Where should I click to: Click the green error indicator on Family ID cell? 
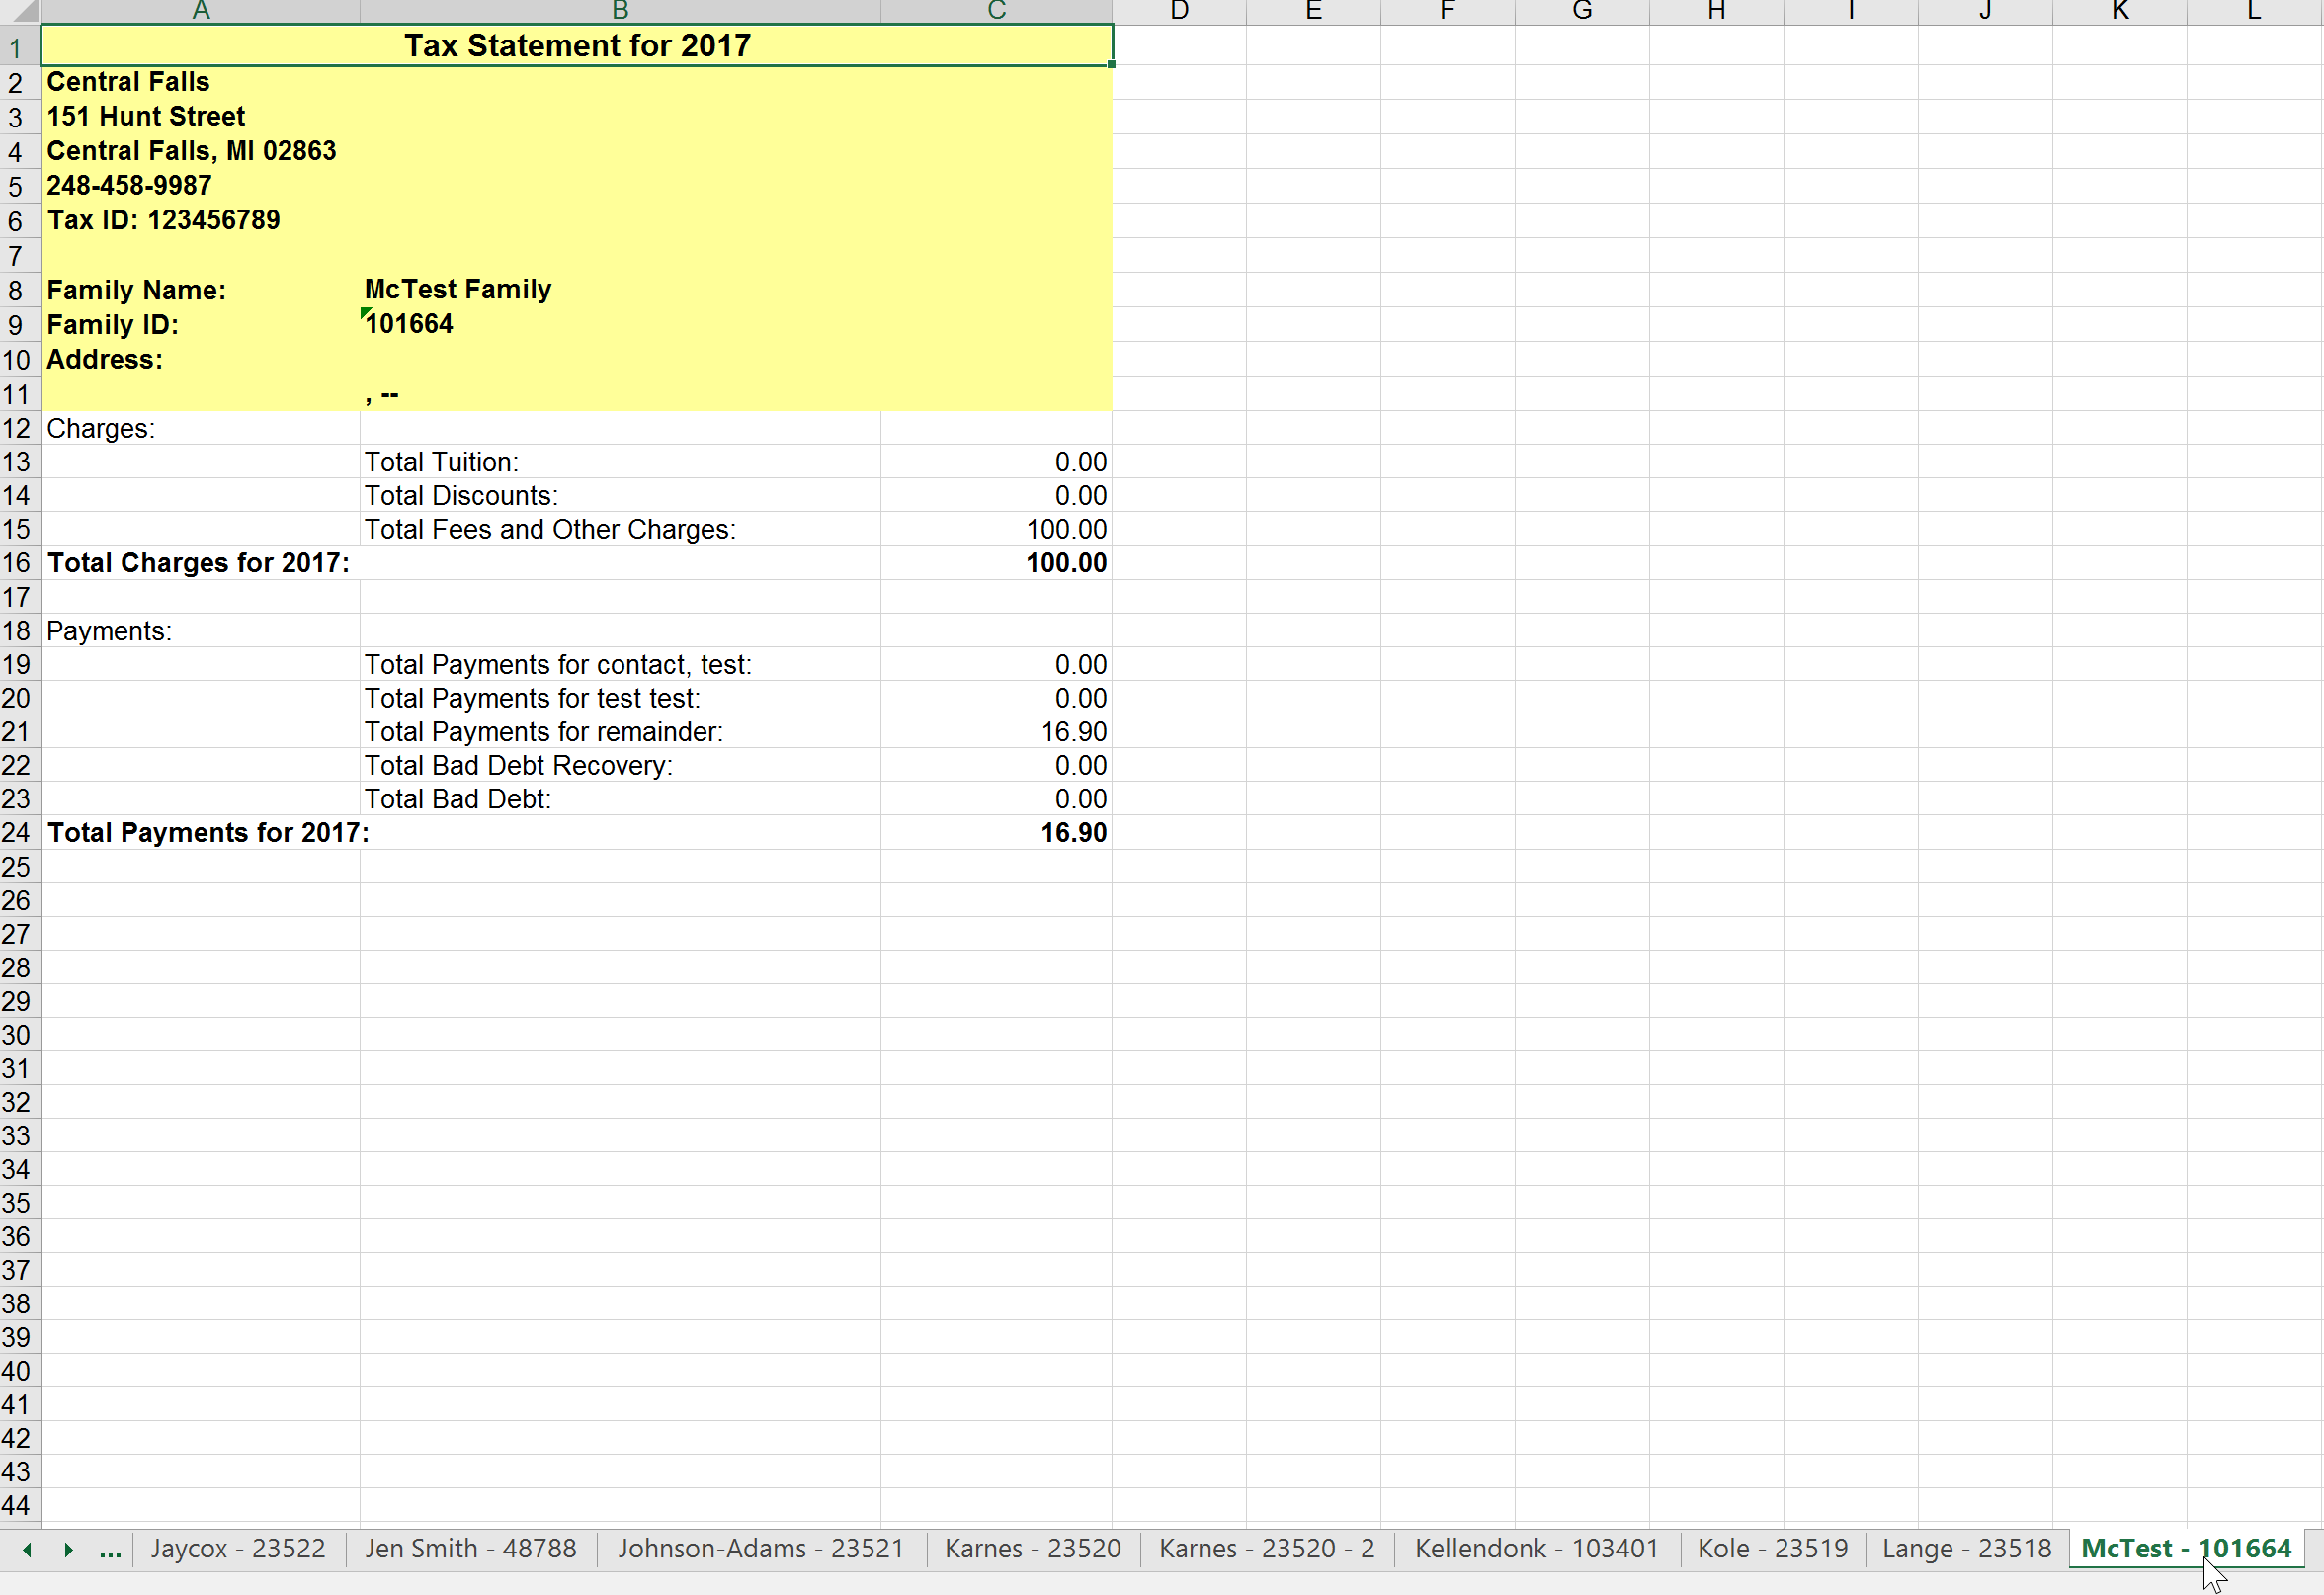(365, 313)
